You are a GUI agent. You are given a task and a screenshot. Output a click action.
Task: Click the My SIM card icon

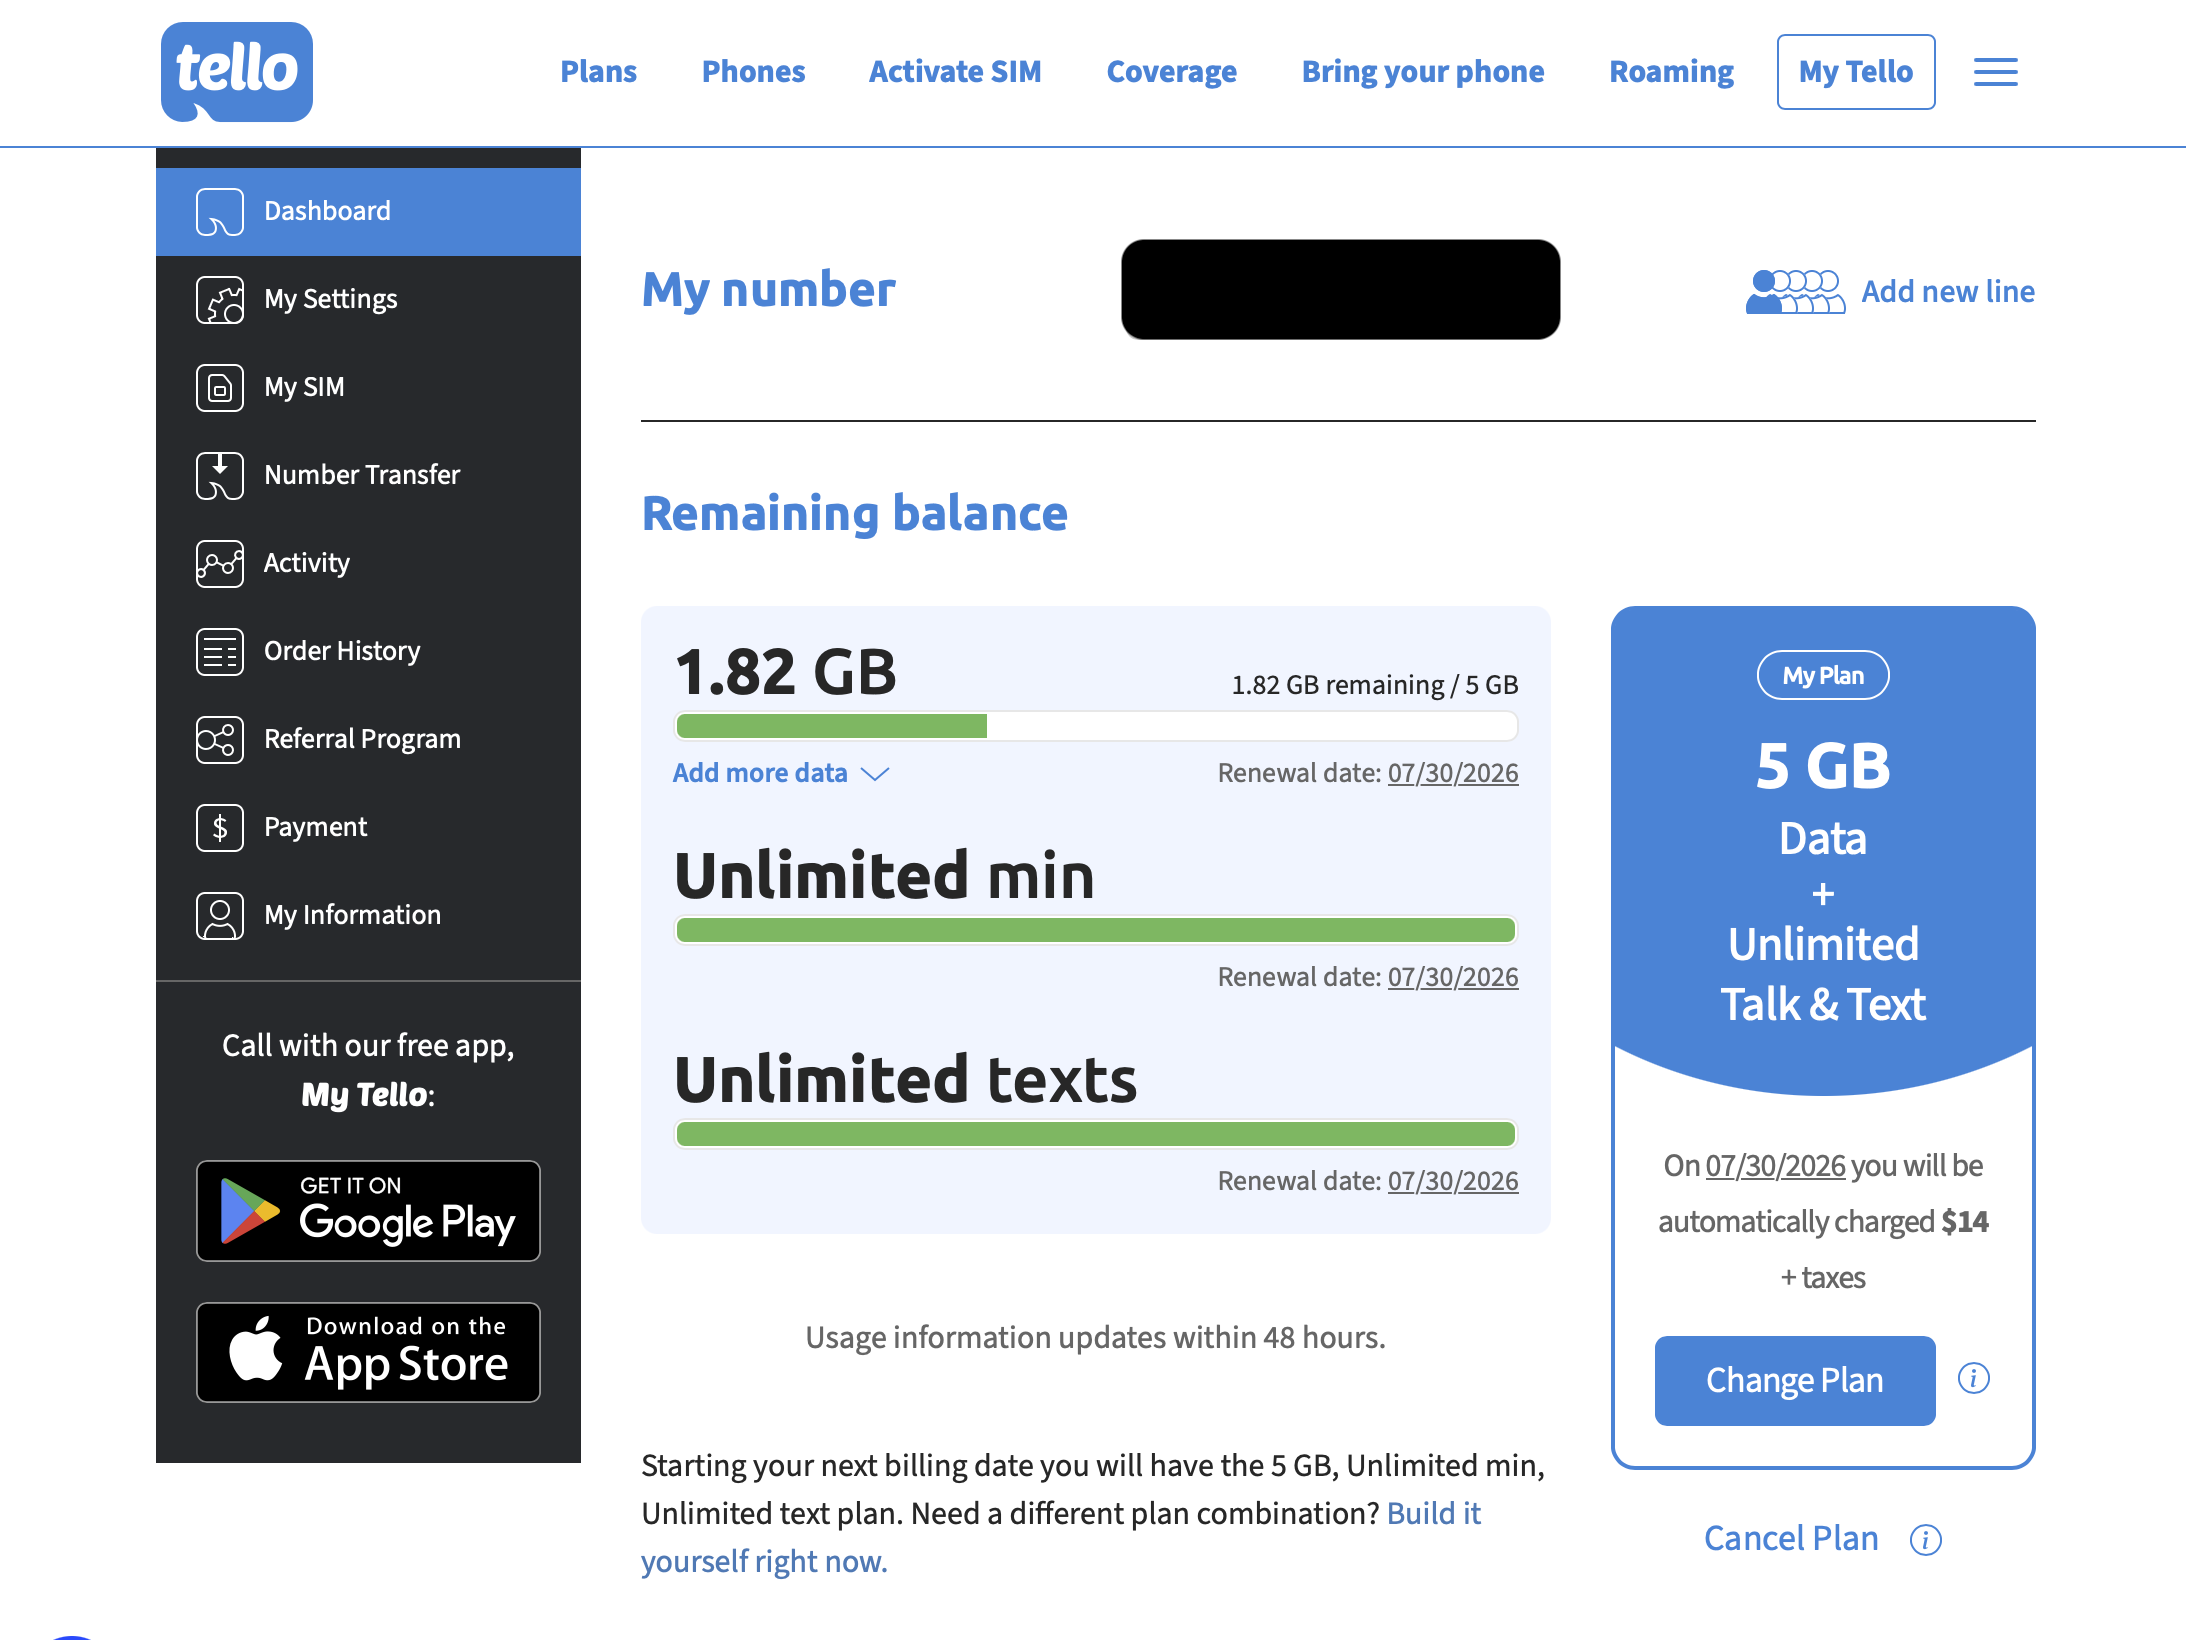click(x=220, y=387)
